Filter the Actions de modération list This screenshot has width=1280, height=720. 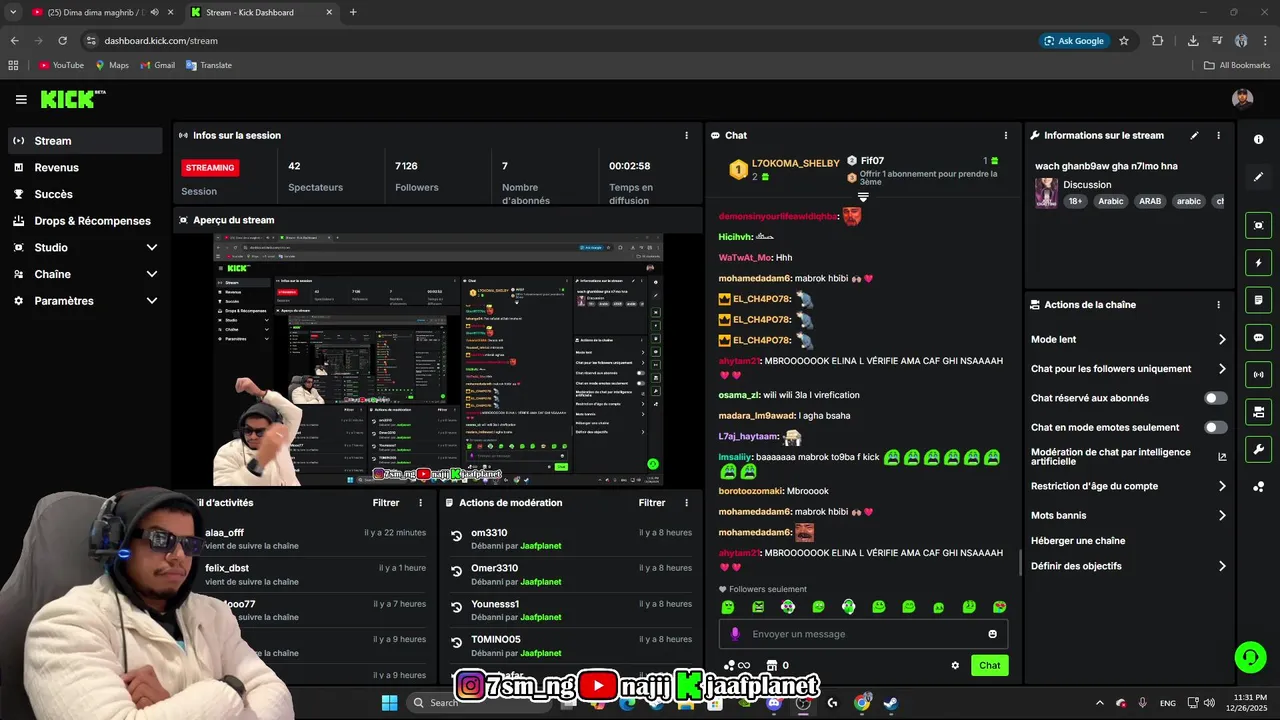click(x=652, y=503)
